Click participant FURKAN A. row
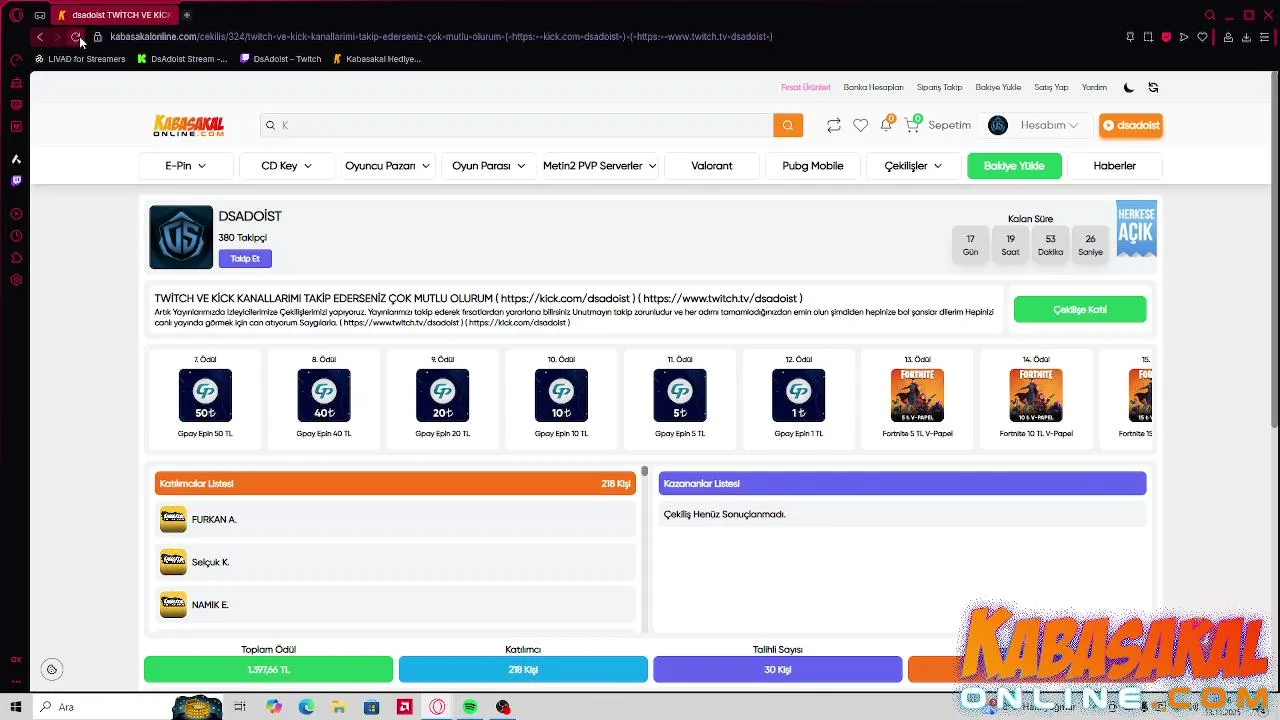Image resolution: width=1280 pixels, height=720 pixels. tap(395, 520)
